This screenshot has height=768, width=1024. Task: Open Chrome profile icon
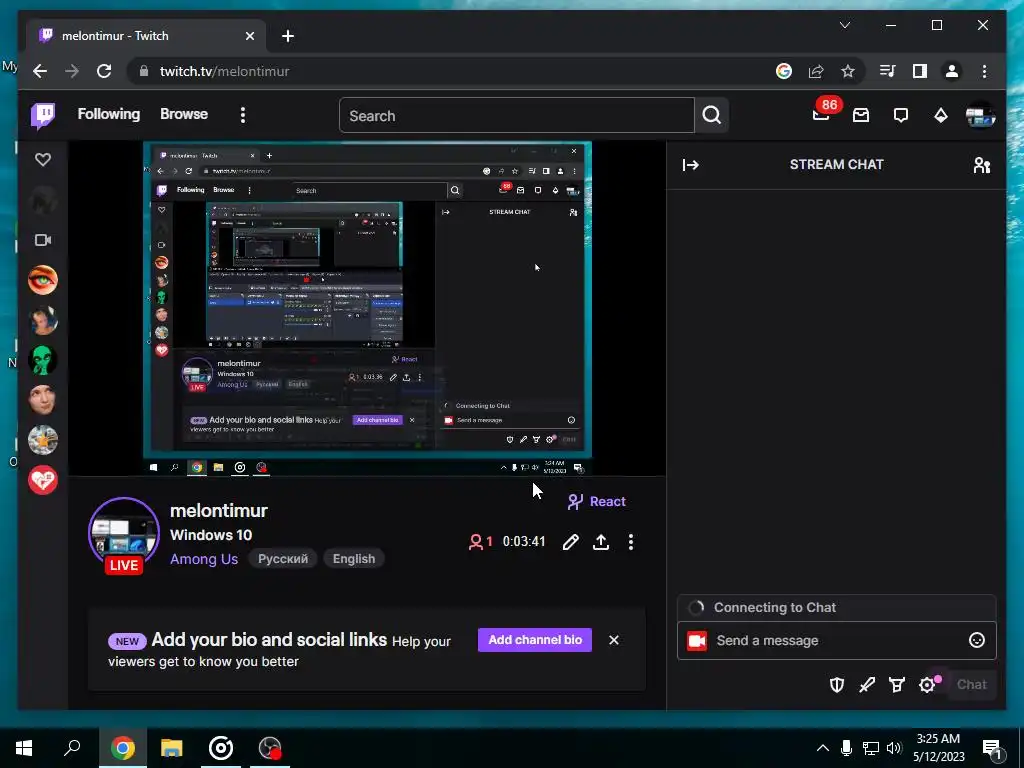[x=952, y=71]
